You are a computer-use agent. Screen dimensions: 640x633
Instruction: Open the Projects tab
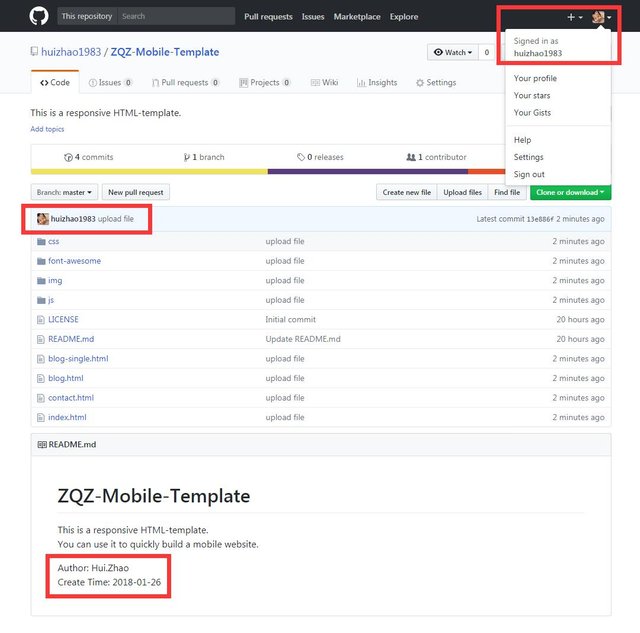click(264, 82)
